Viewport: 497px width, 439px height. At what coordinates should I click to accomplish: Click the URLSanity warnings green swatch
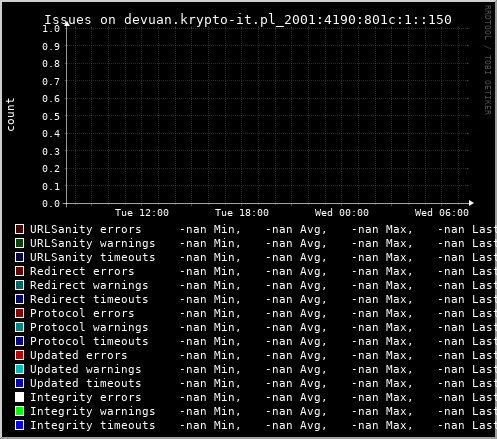[x=20, y=243]
